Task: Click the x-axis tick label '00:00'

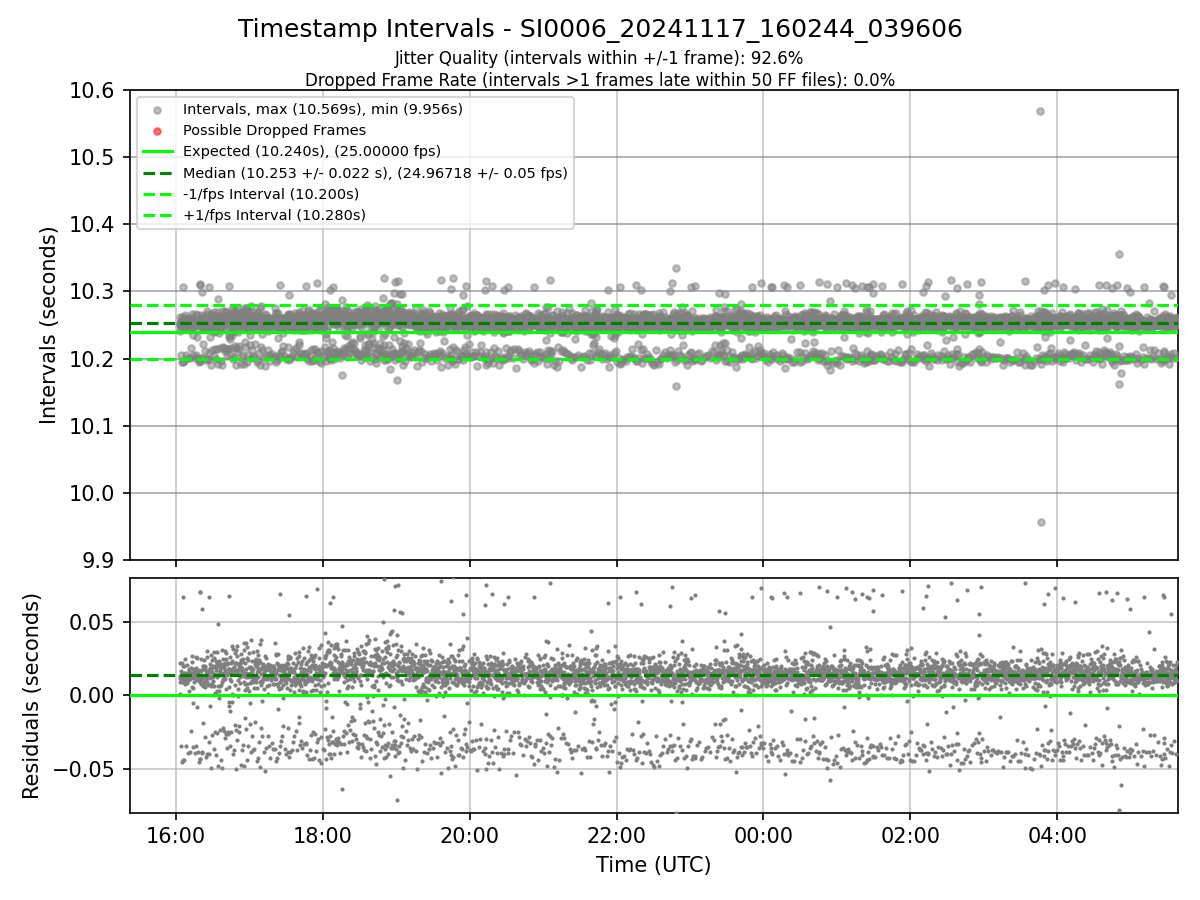Action: (x=763, y=835)
